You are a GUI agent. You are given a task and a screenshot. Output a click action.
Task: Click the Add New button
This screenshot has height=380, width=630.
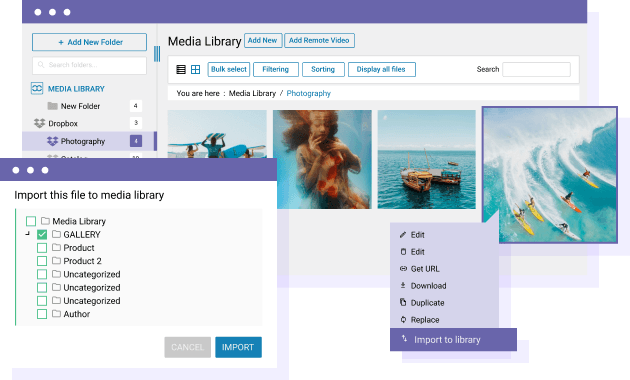pyautogui.click(x=263, y=40)
